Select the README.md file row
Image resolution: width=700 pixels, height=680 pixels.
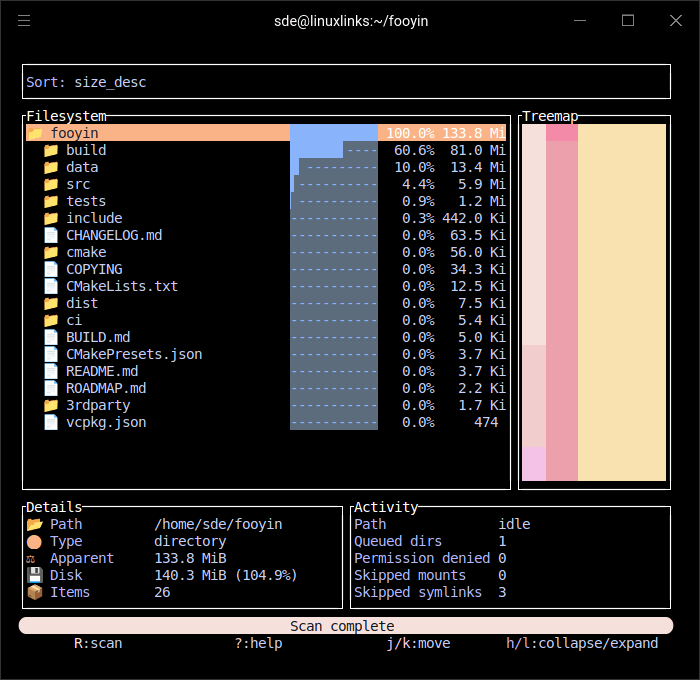click(102, 371)
